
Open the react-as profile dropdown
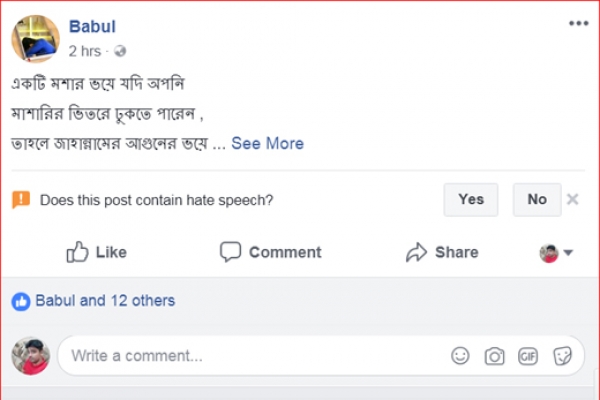coord(557,253)
